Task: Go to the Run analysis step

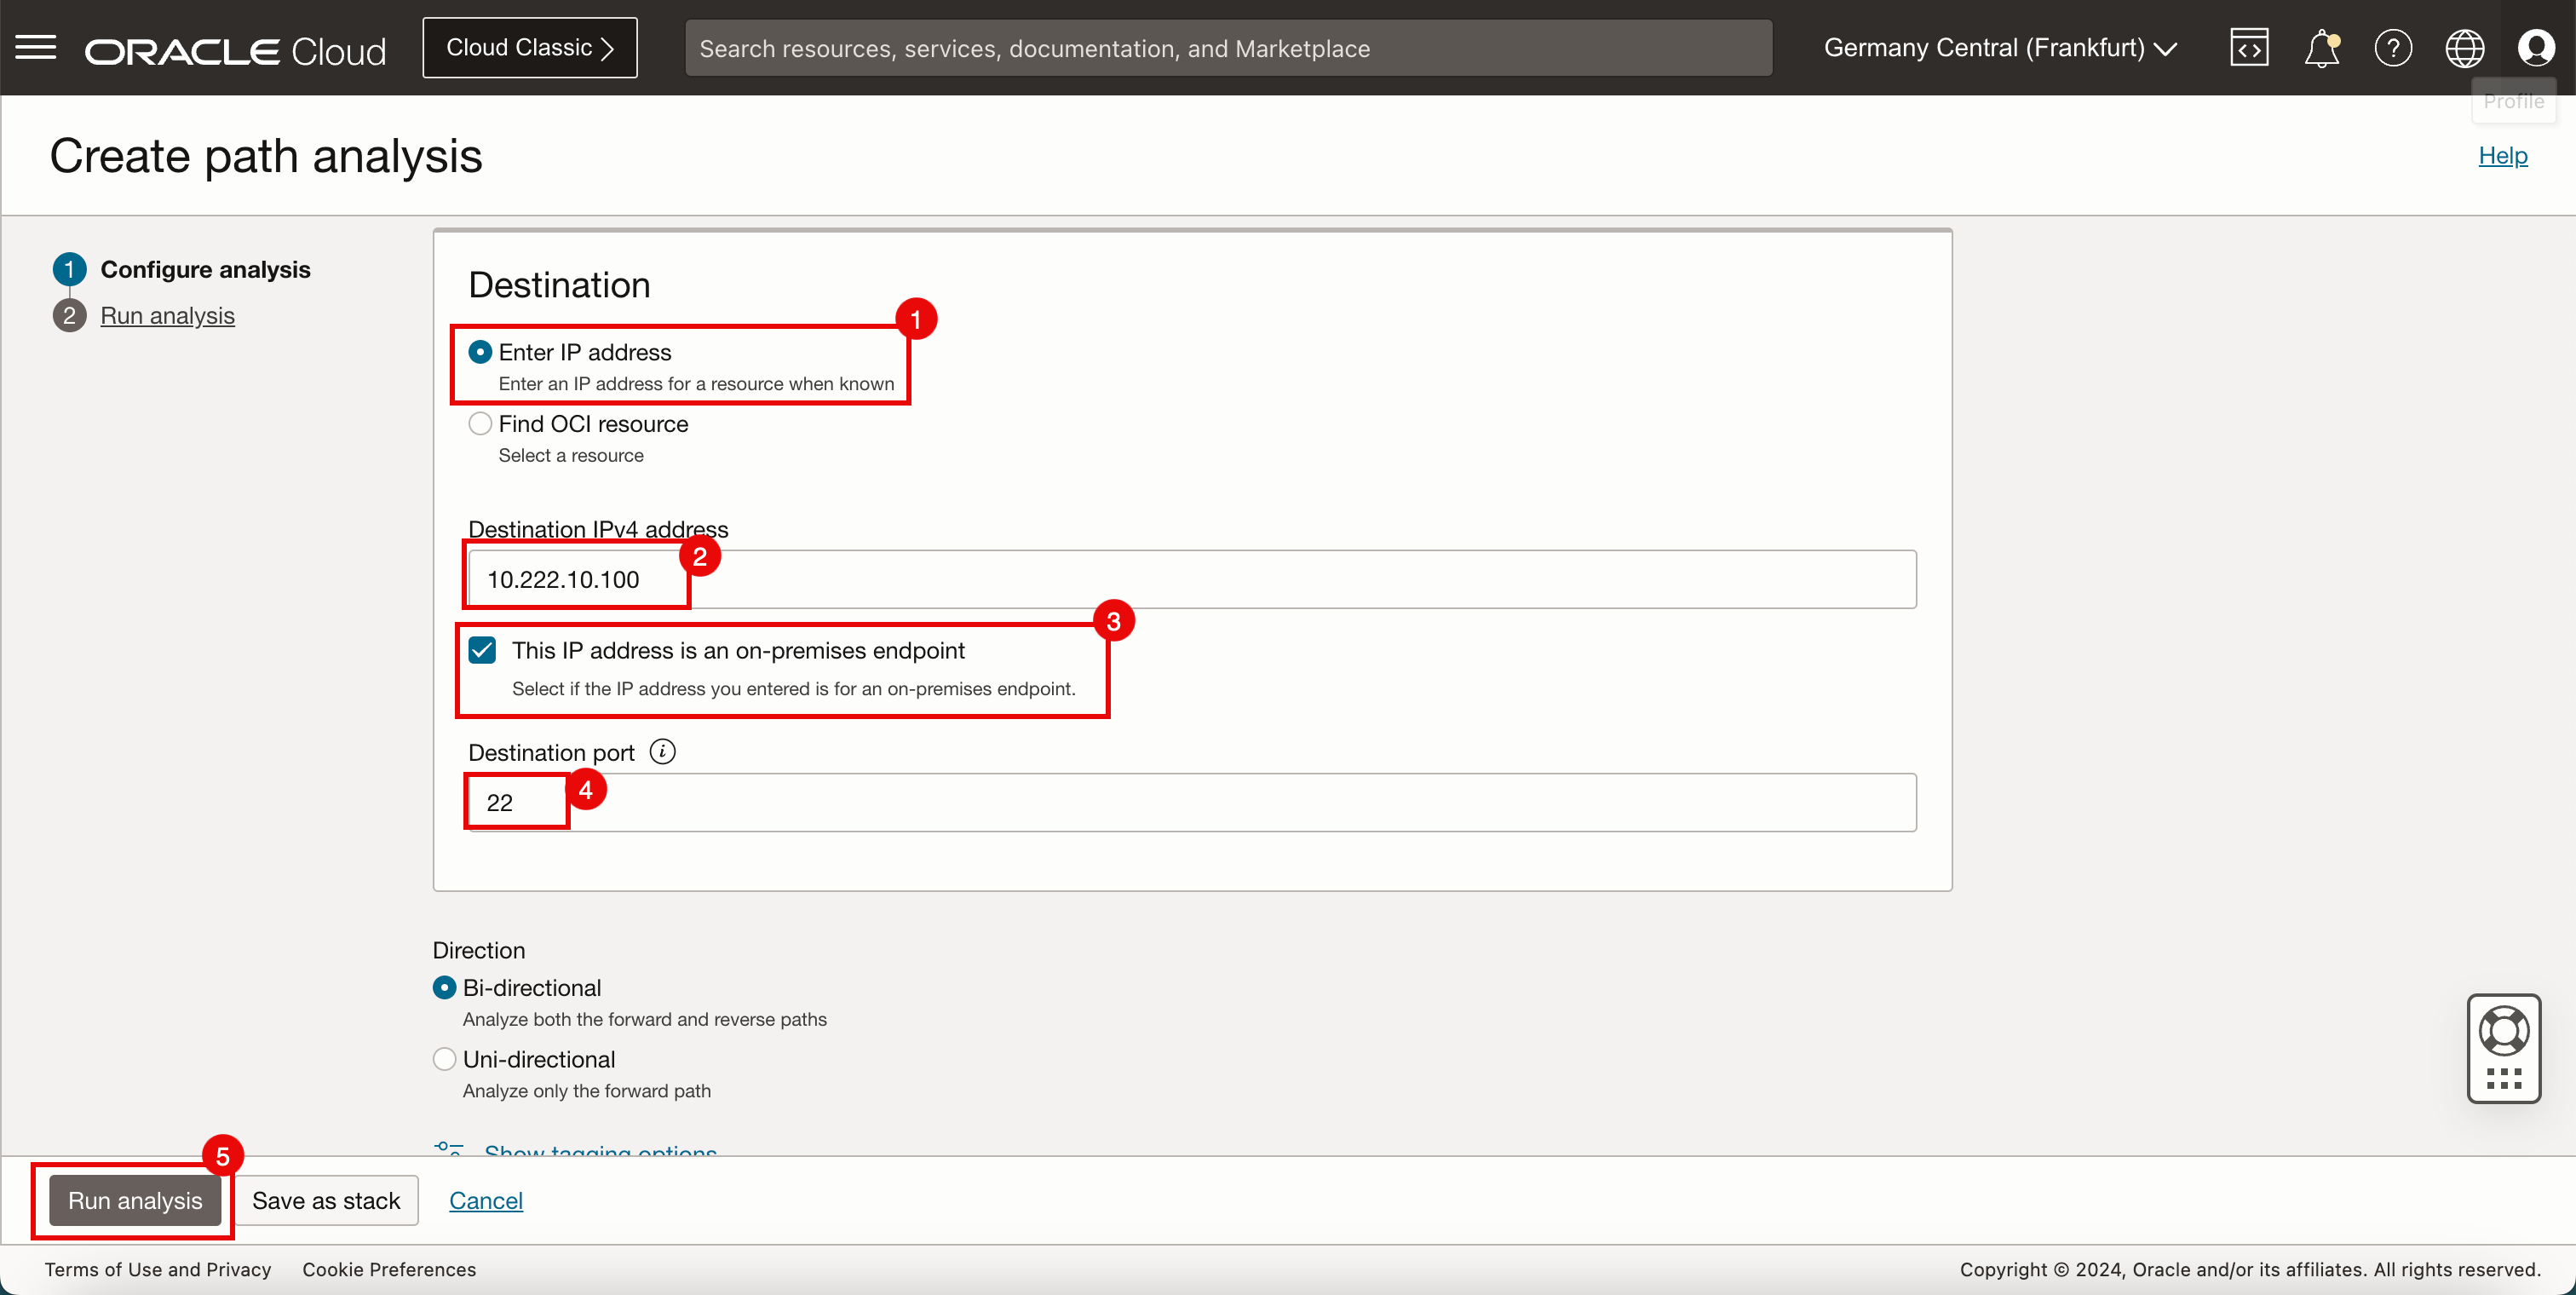Action: tap(167, 316)
